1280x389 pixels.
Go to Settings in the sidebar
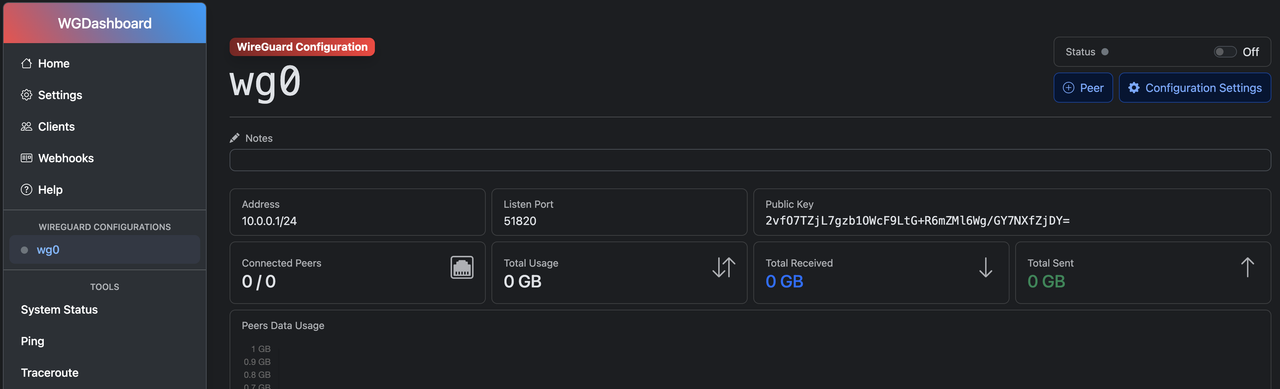pos(104,95)
